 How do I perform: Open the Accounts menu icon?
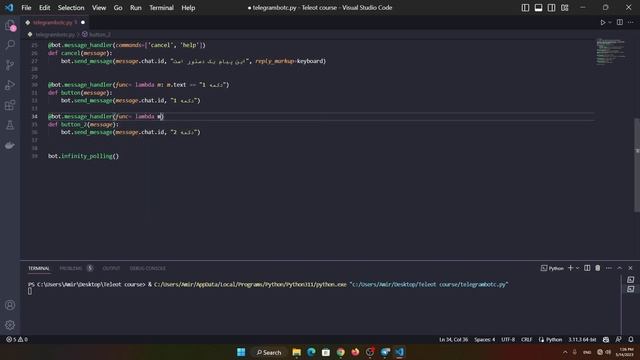10,305
